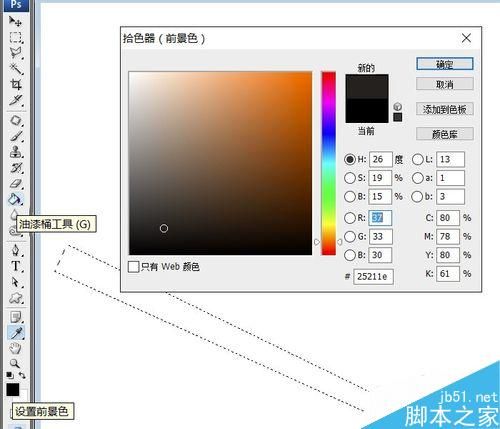Select the Eraser tool

(15, 183)
